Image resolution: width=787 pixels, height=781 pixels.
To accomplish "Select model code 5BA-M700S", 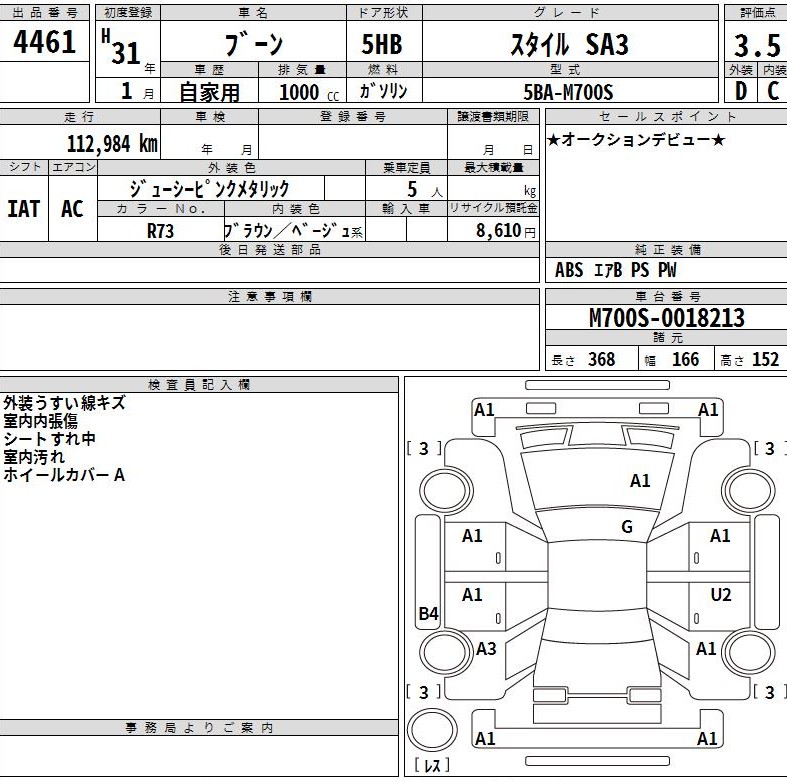I will [568, 92].
